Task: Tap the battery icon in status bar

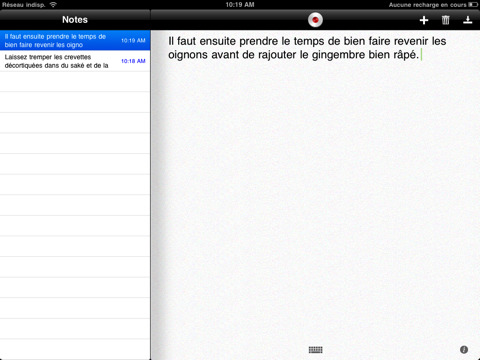Action: click(x=473, y=5)
